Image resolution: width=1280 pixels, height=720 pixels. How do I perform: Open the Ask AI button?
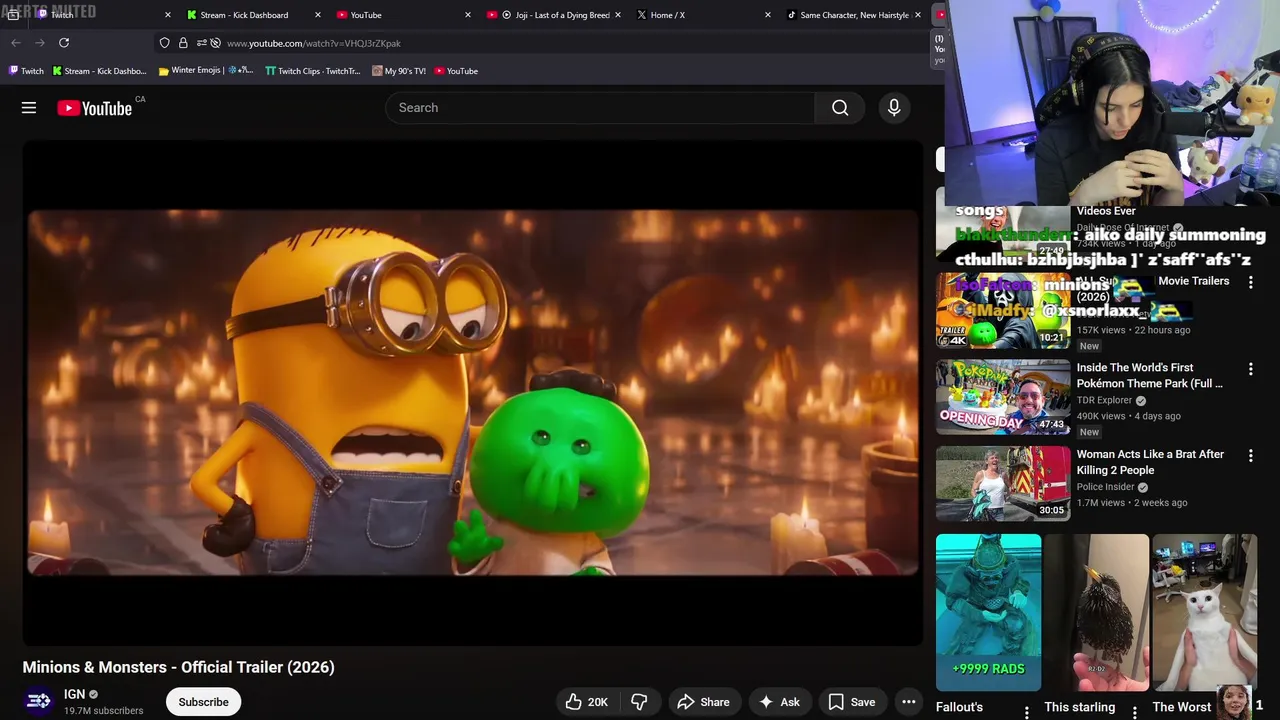779,702
